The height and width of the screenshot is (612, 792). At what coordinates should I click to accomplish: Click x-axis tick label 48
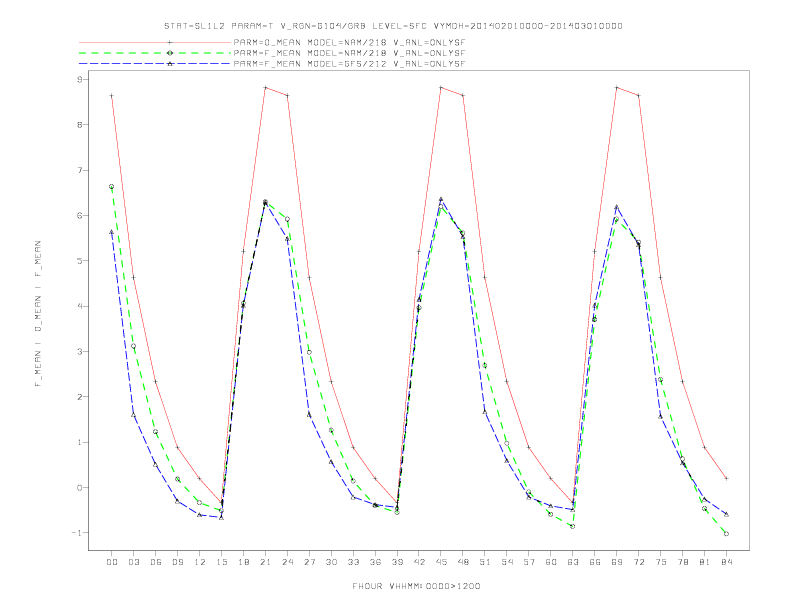[463, 562]
